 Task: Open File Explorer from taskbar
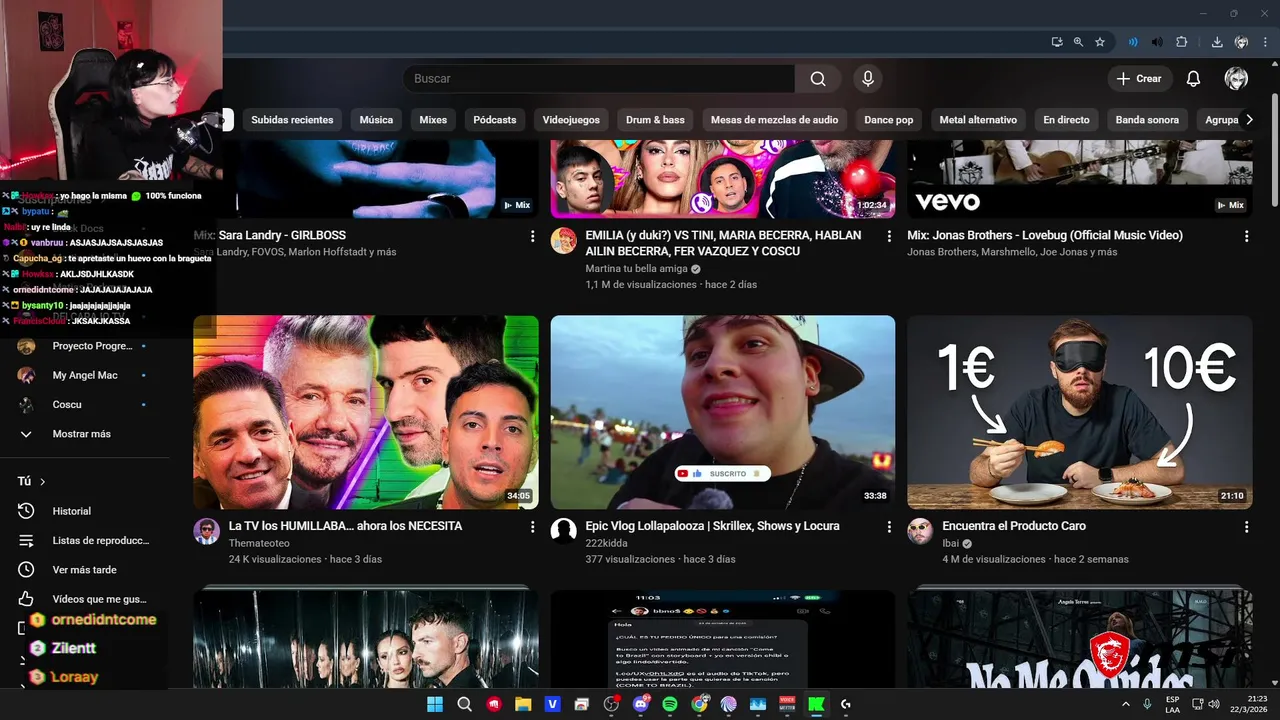coord(523,704)
